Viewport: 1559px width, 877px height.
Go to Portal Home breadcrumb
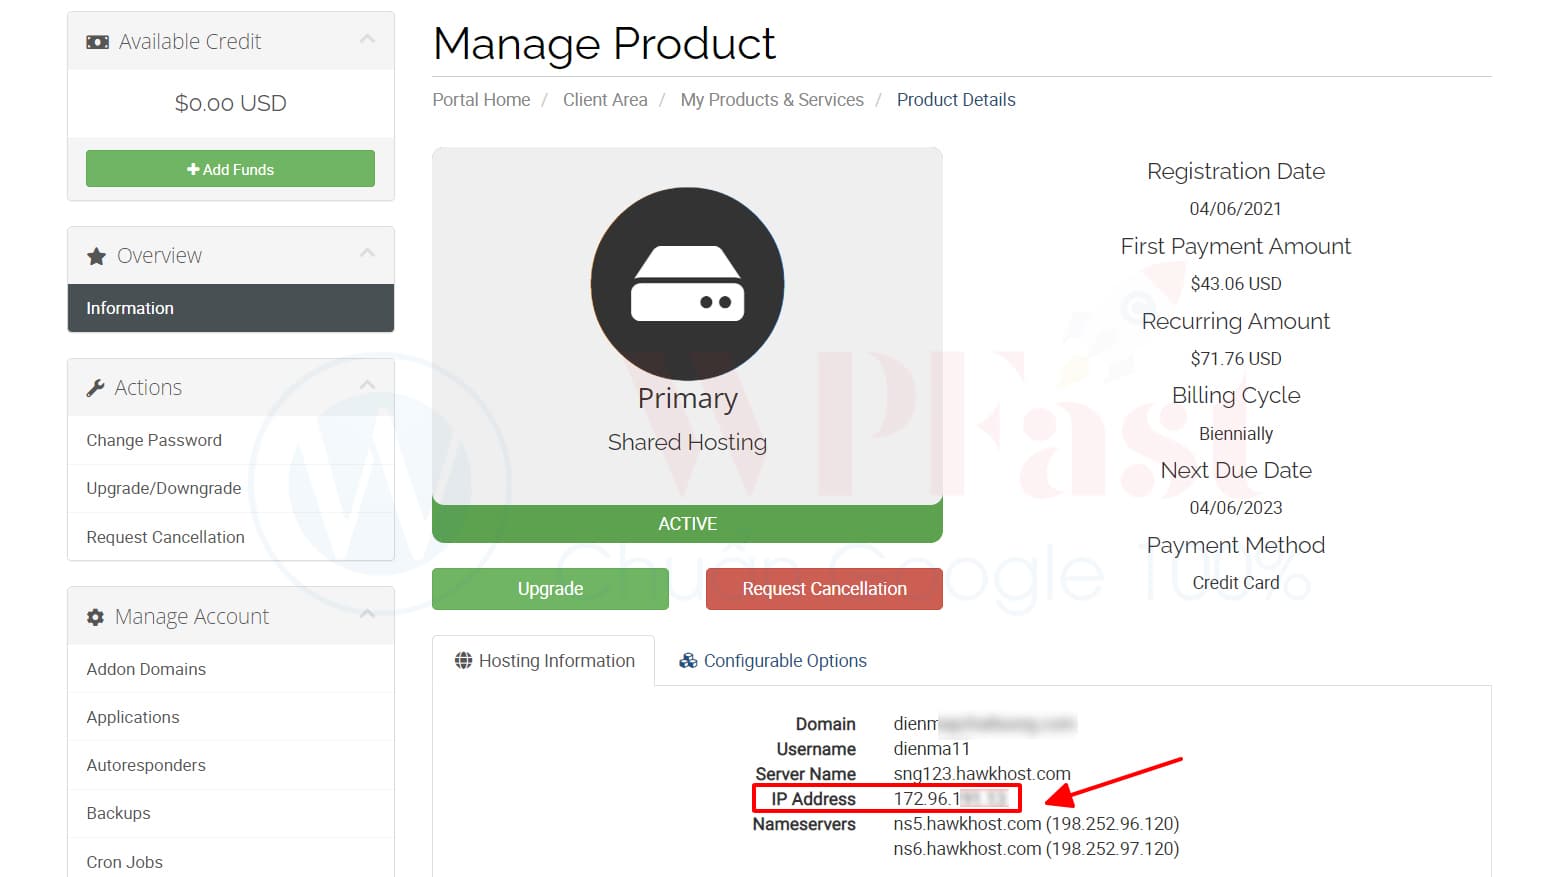(x=481, y=100)
